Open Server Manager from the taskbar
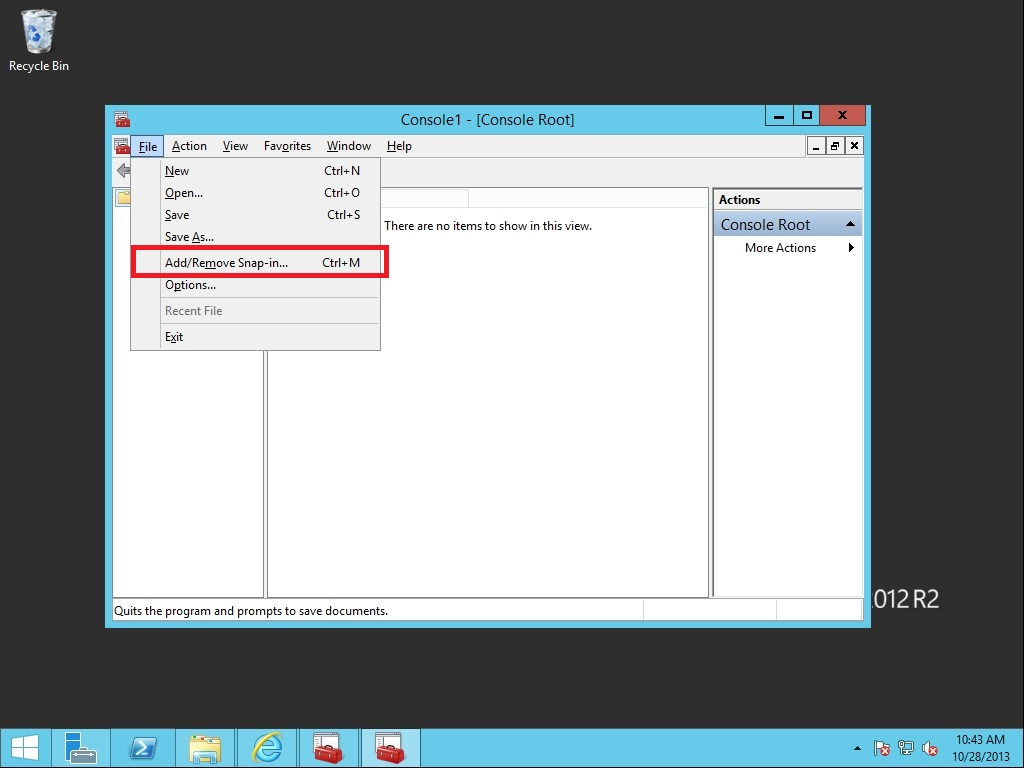 tap(81, 747)
